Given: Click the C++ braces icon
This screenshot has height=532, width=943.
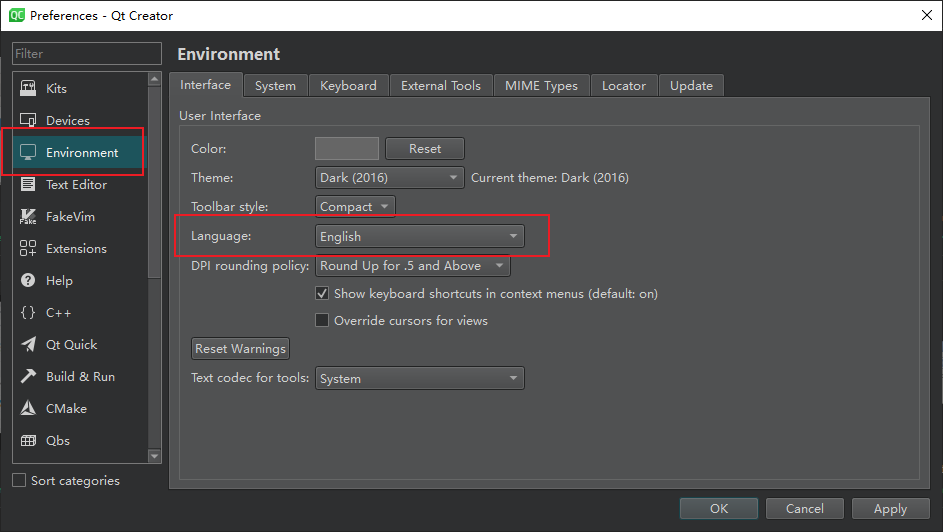Looking at the screenshot, I should tap(28, 313).
